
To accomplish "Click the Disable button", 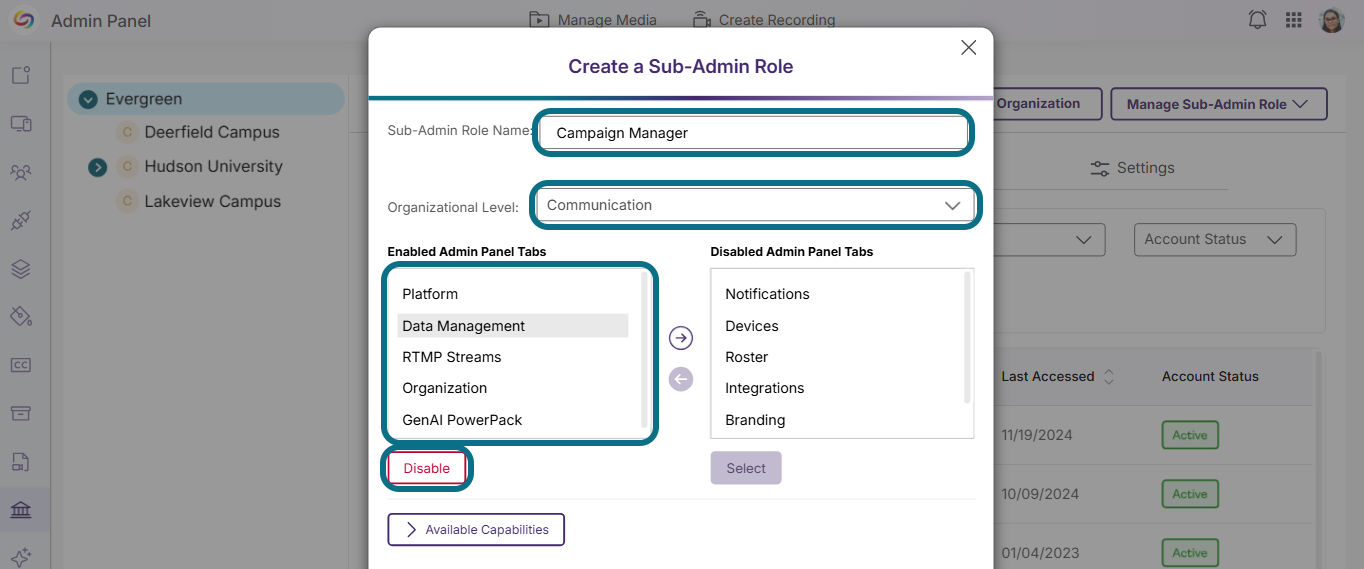I will [427, 468].
